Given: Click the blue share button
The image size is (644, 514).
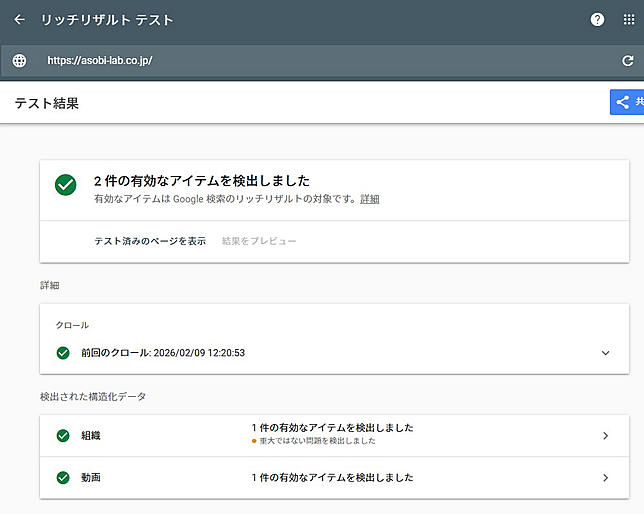Looking at the screenshot, I should pyautogui.click(x=627, y=102).
